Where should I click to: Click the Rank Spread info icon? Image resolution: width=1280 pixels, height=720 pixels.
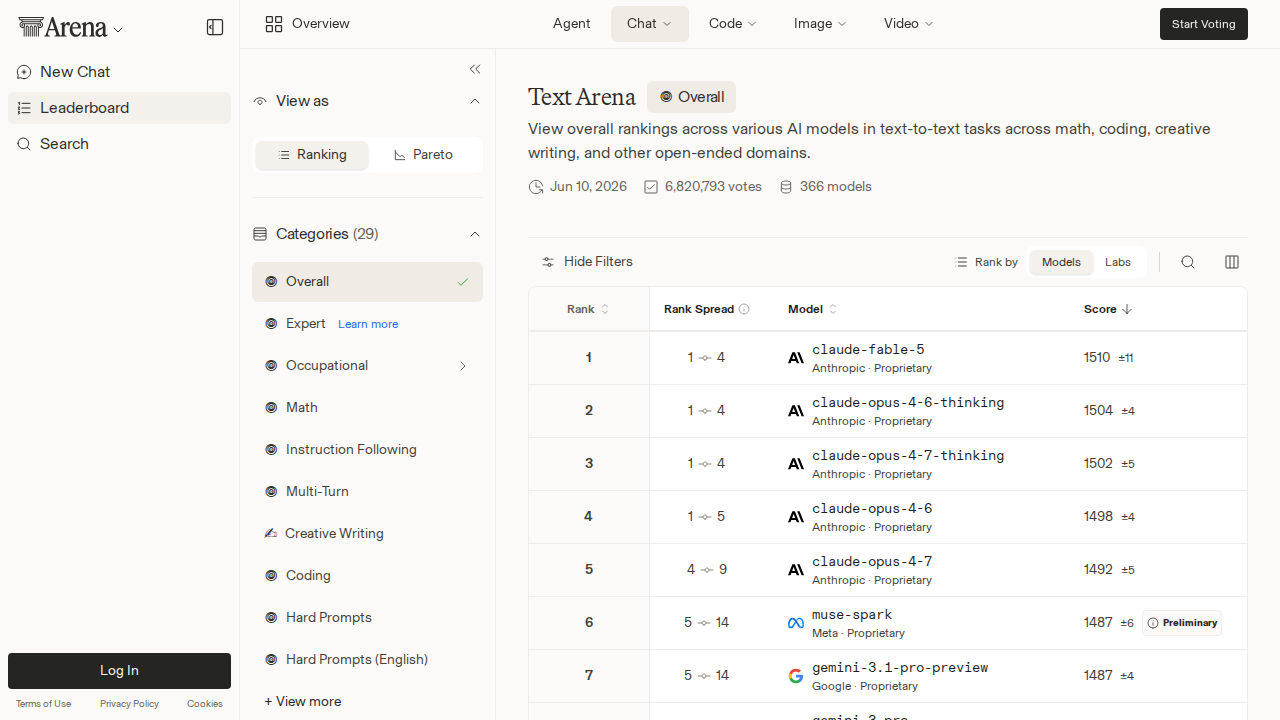[x=744, y=309]
